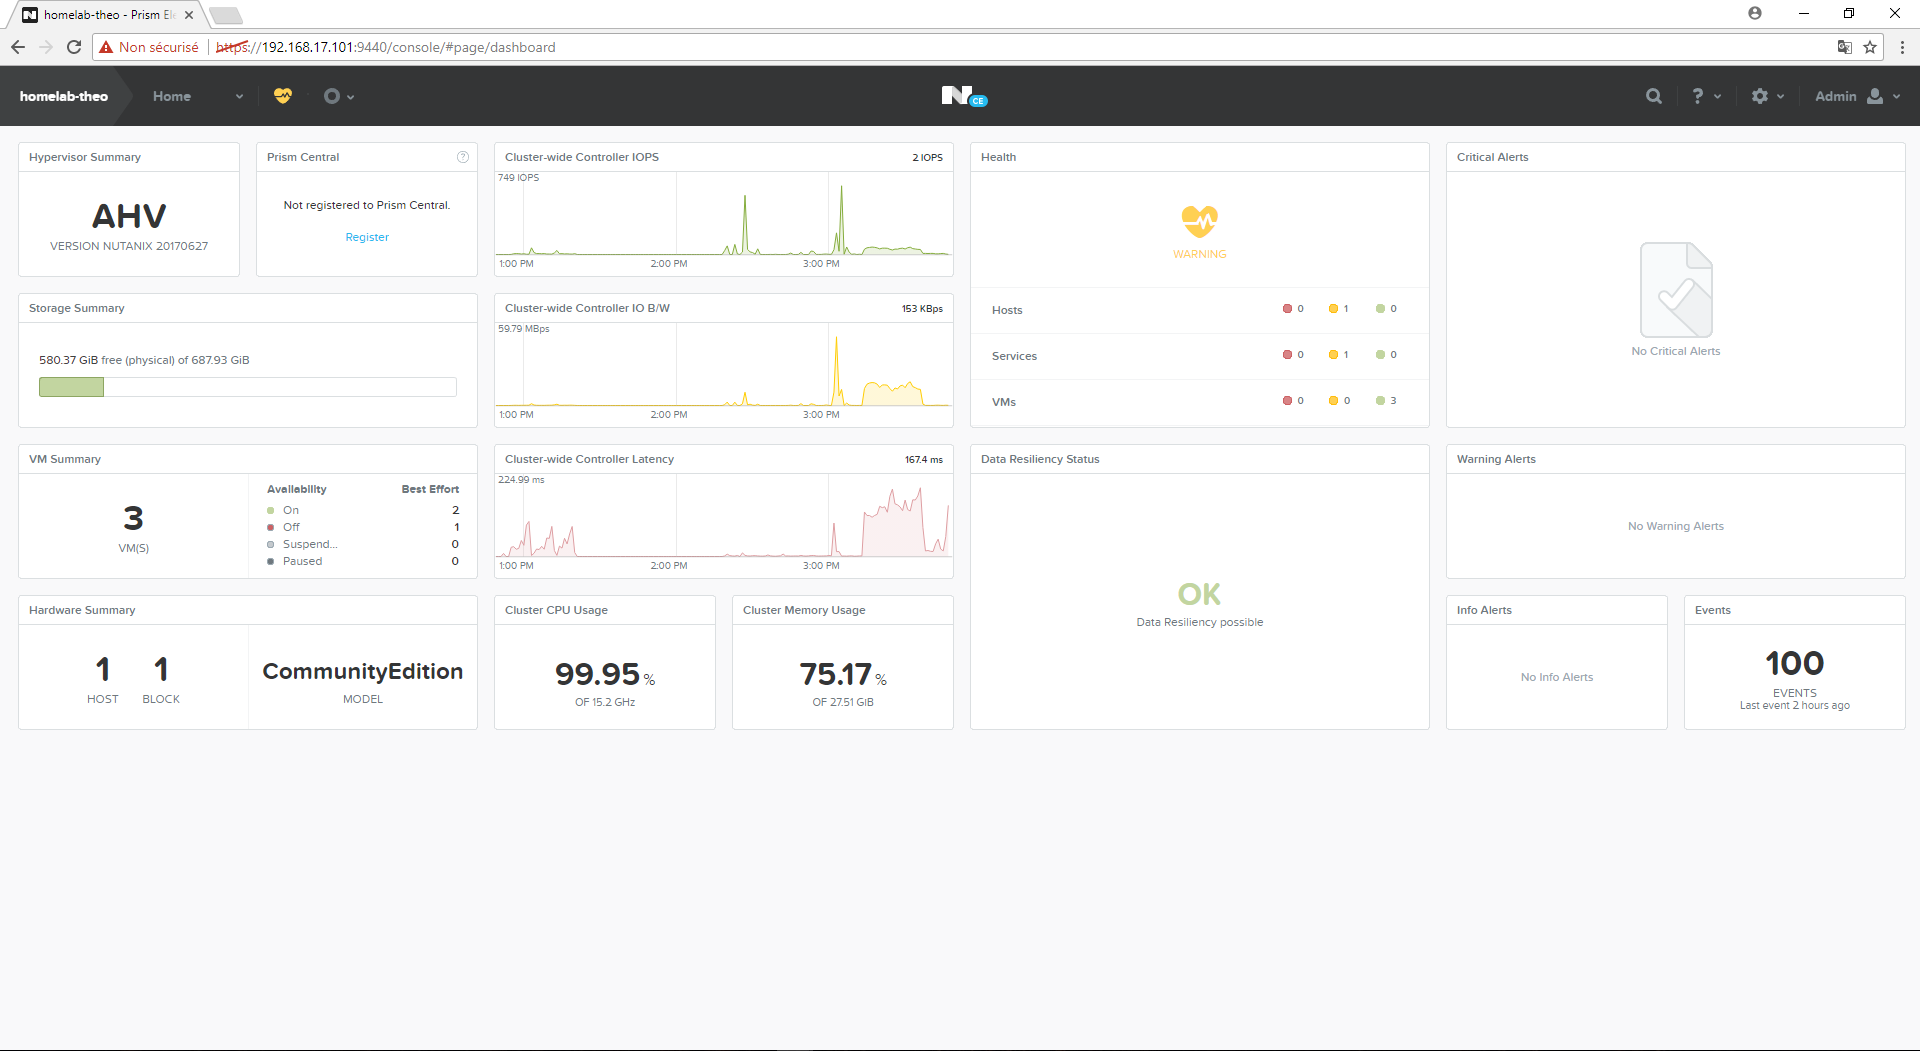Click the CommunityEdition model text
Screen dimensions: 1920x1051
363,671
